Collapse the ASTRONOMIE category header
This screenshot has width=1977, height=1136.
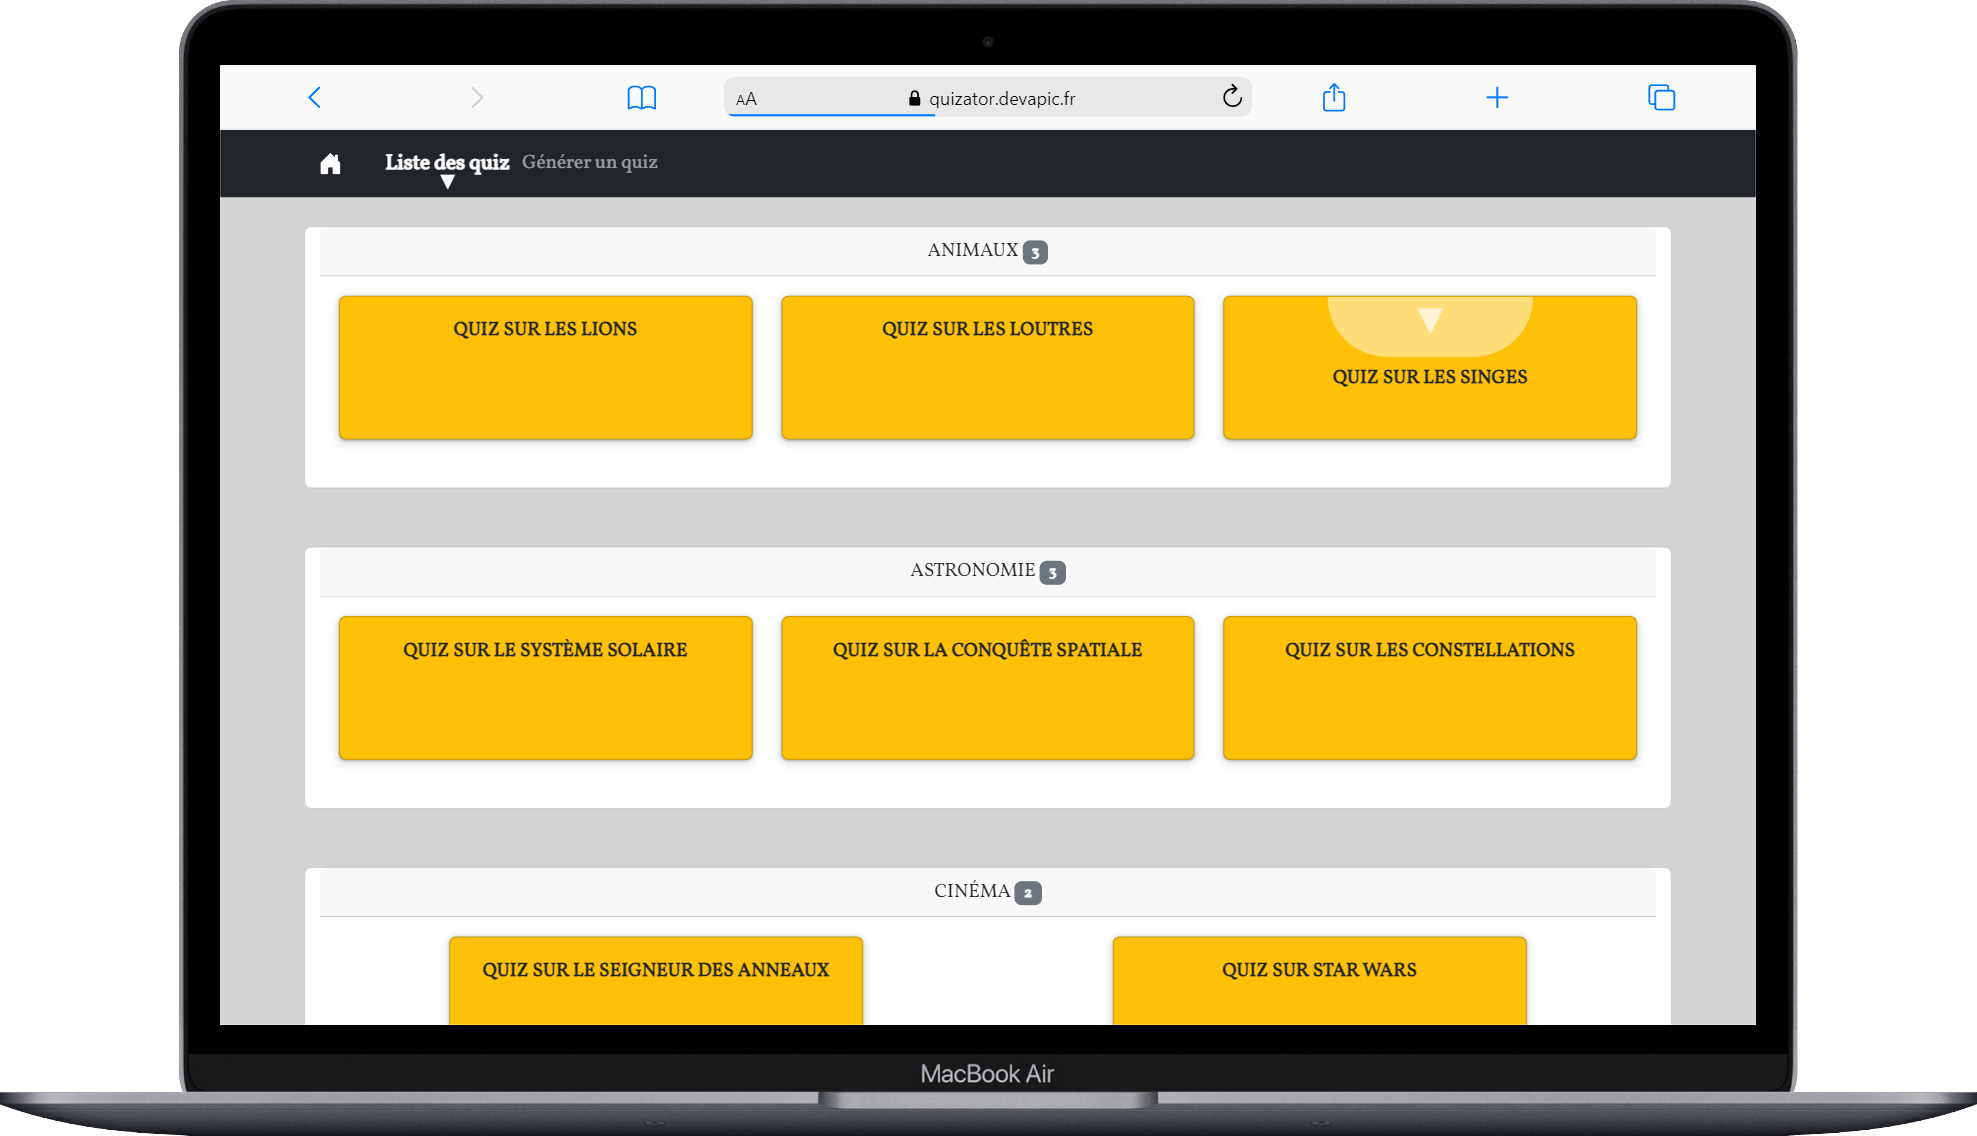[x=986, y=571]
